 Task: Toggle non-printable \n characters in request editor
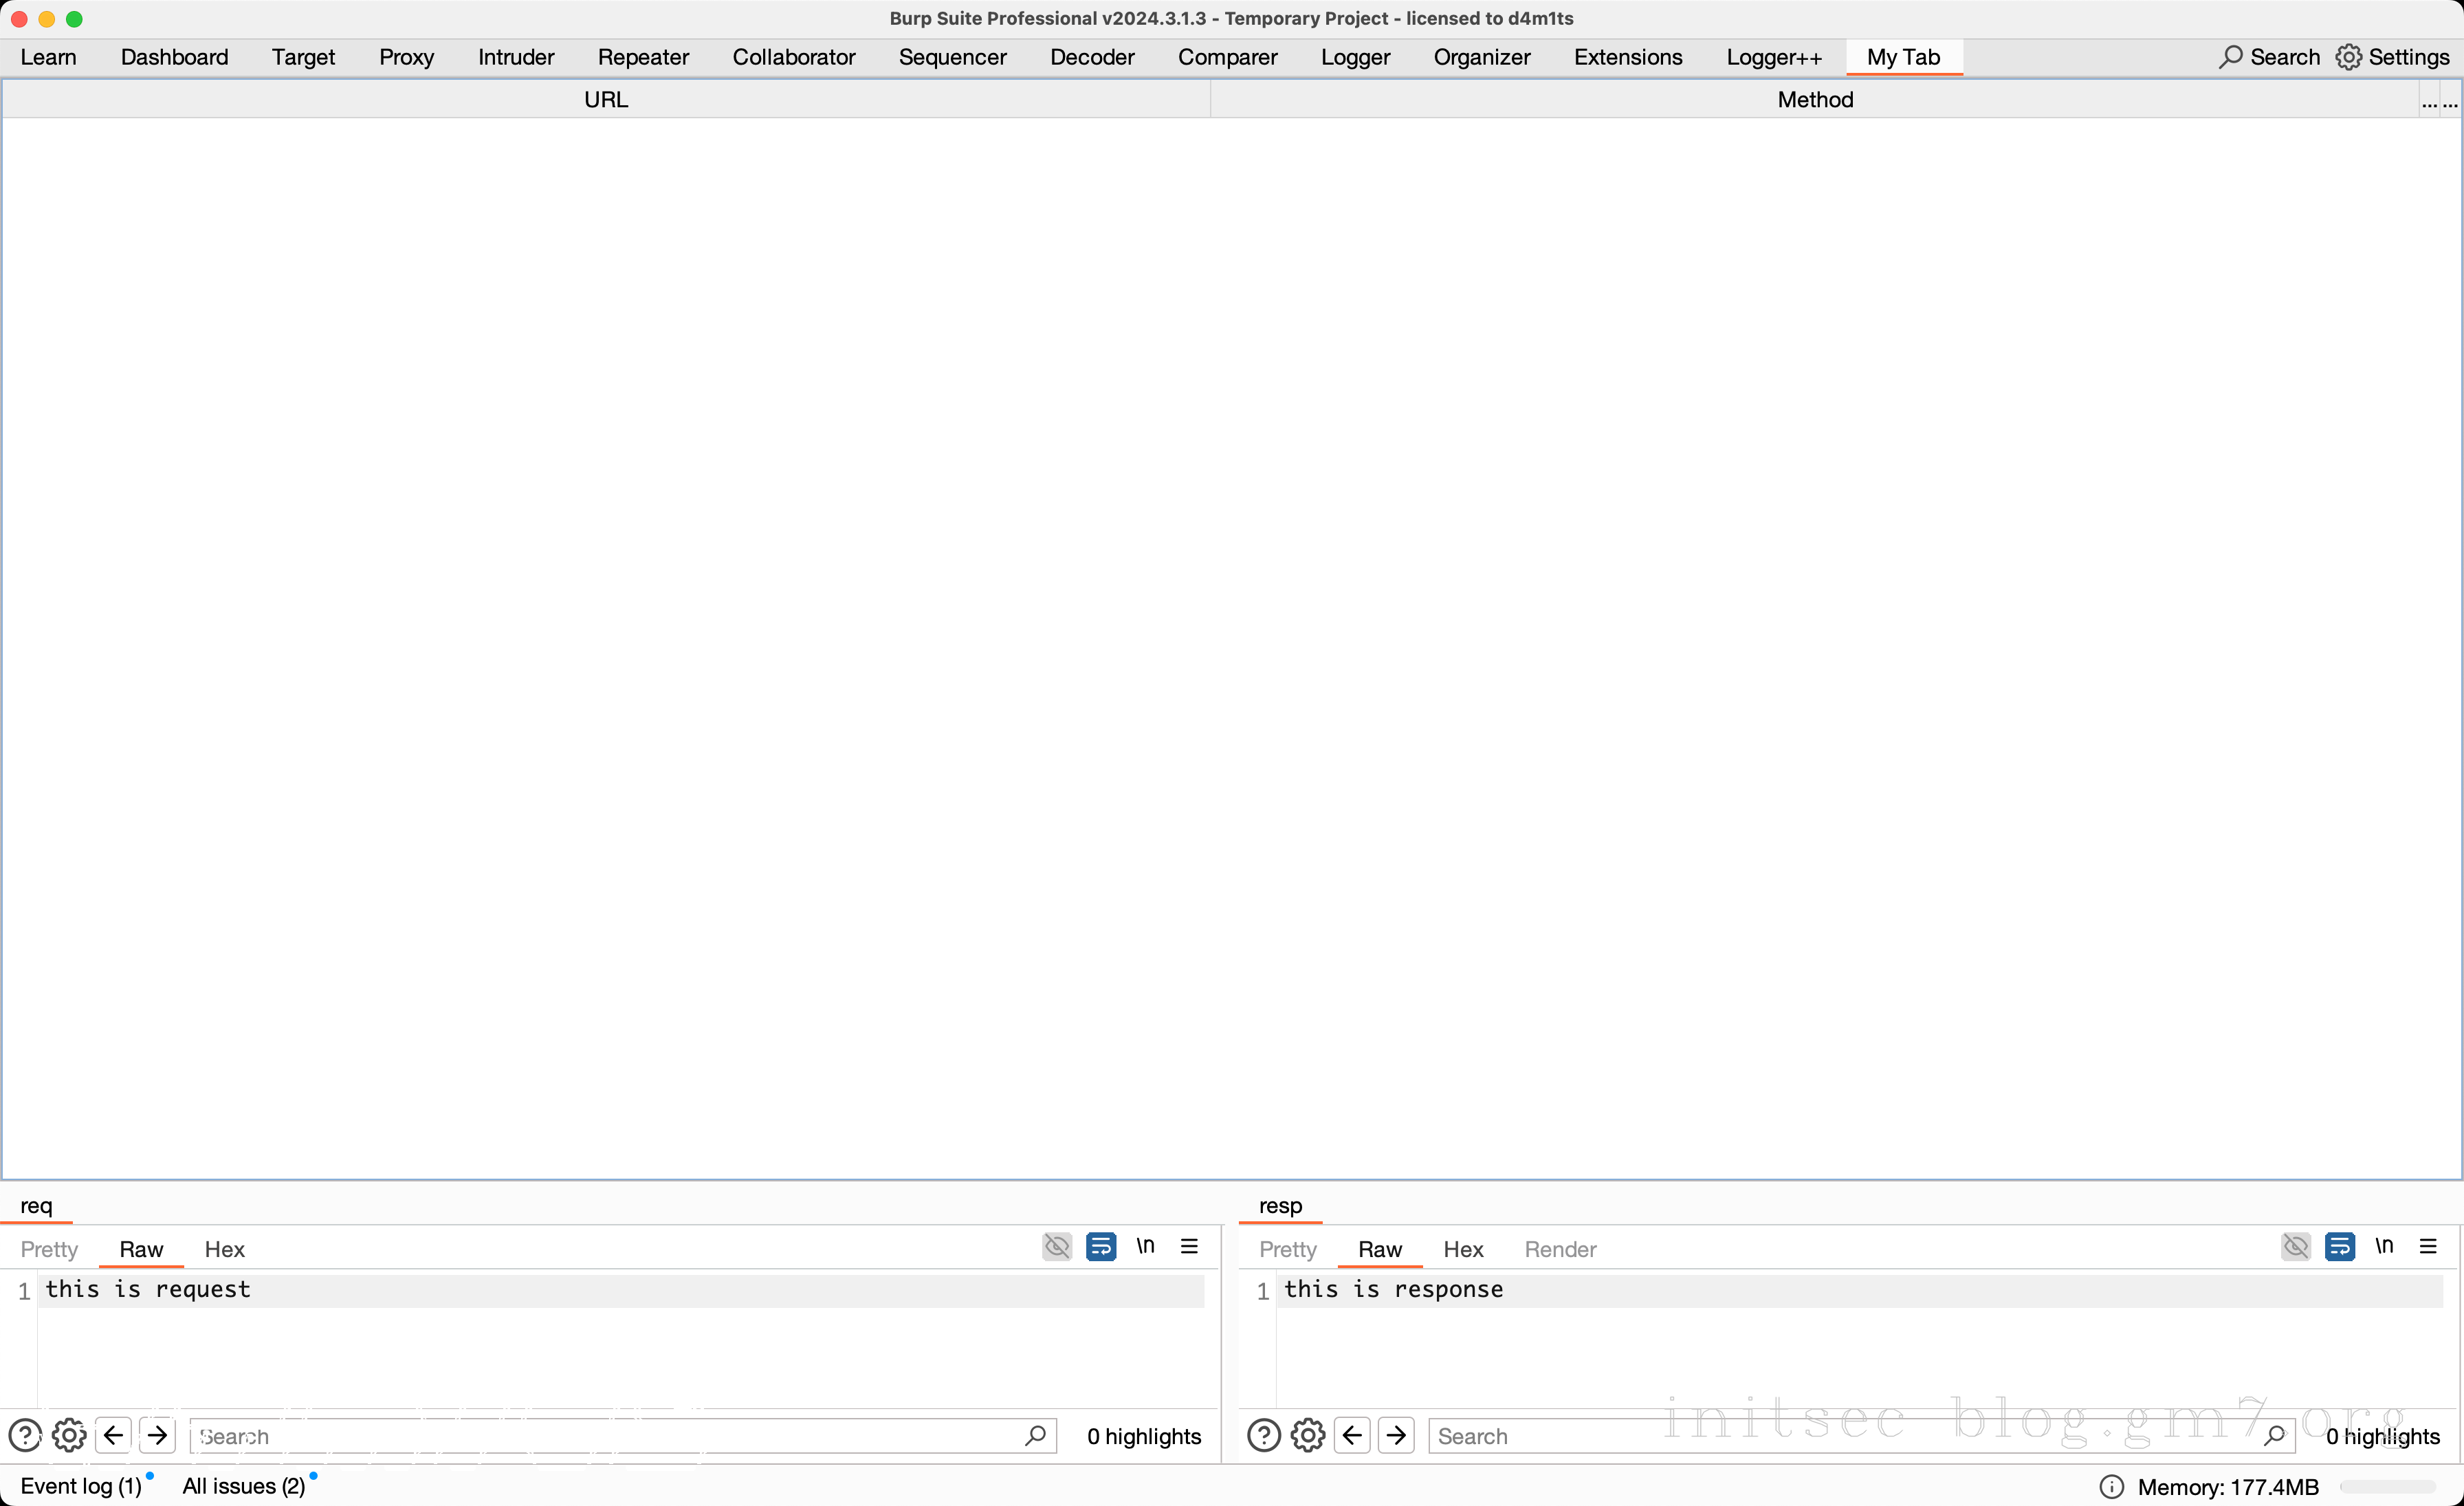1145,1247
